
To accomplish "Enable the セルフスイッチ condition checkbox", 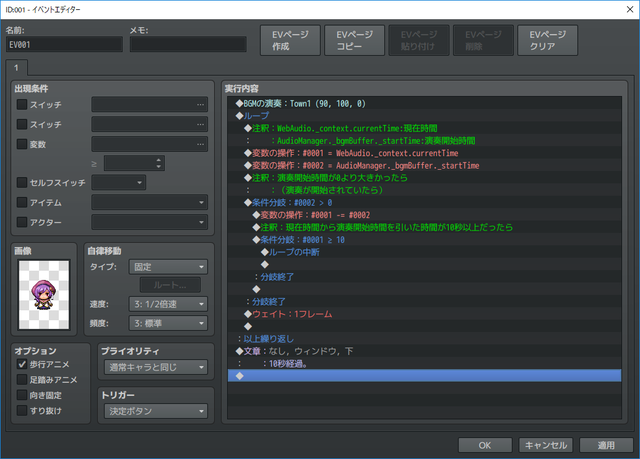I will (x=22, y=182).
